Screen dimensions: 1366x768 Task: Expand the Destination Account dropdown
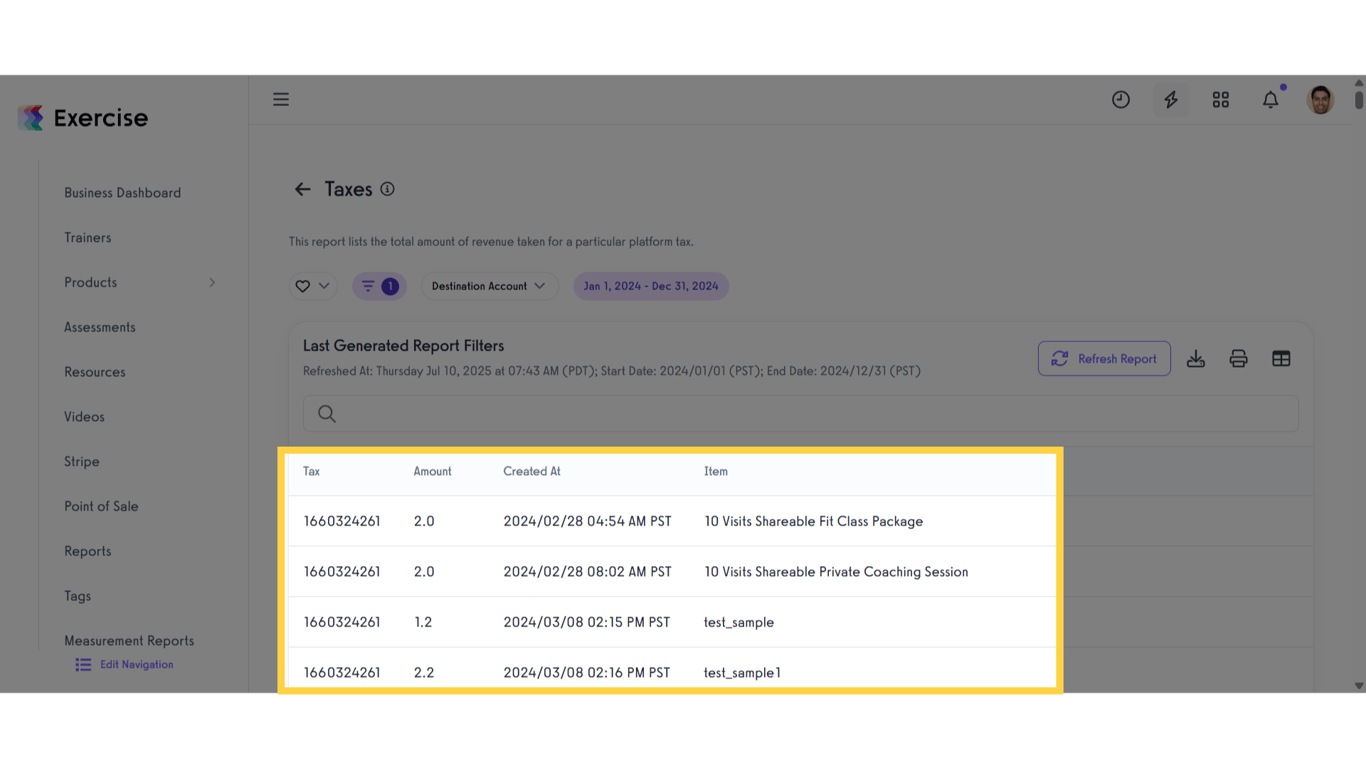click(488, 286)
